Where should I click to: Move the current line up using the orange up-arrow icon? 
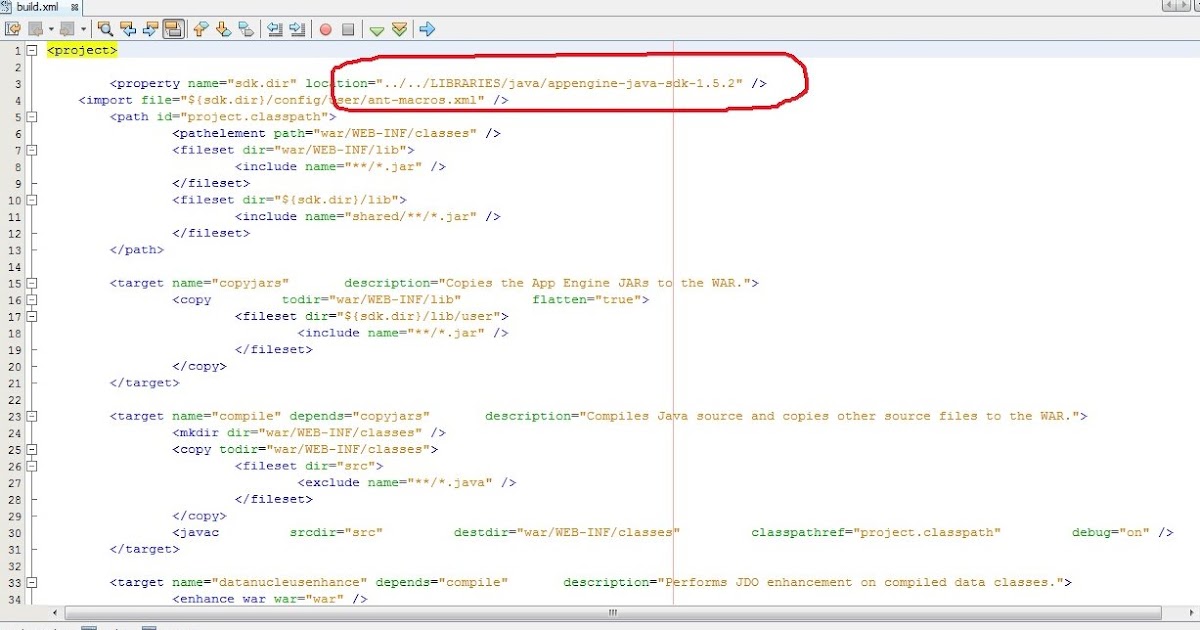(201, 29)
